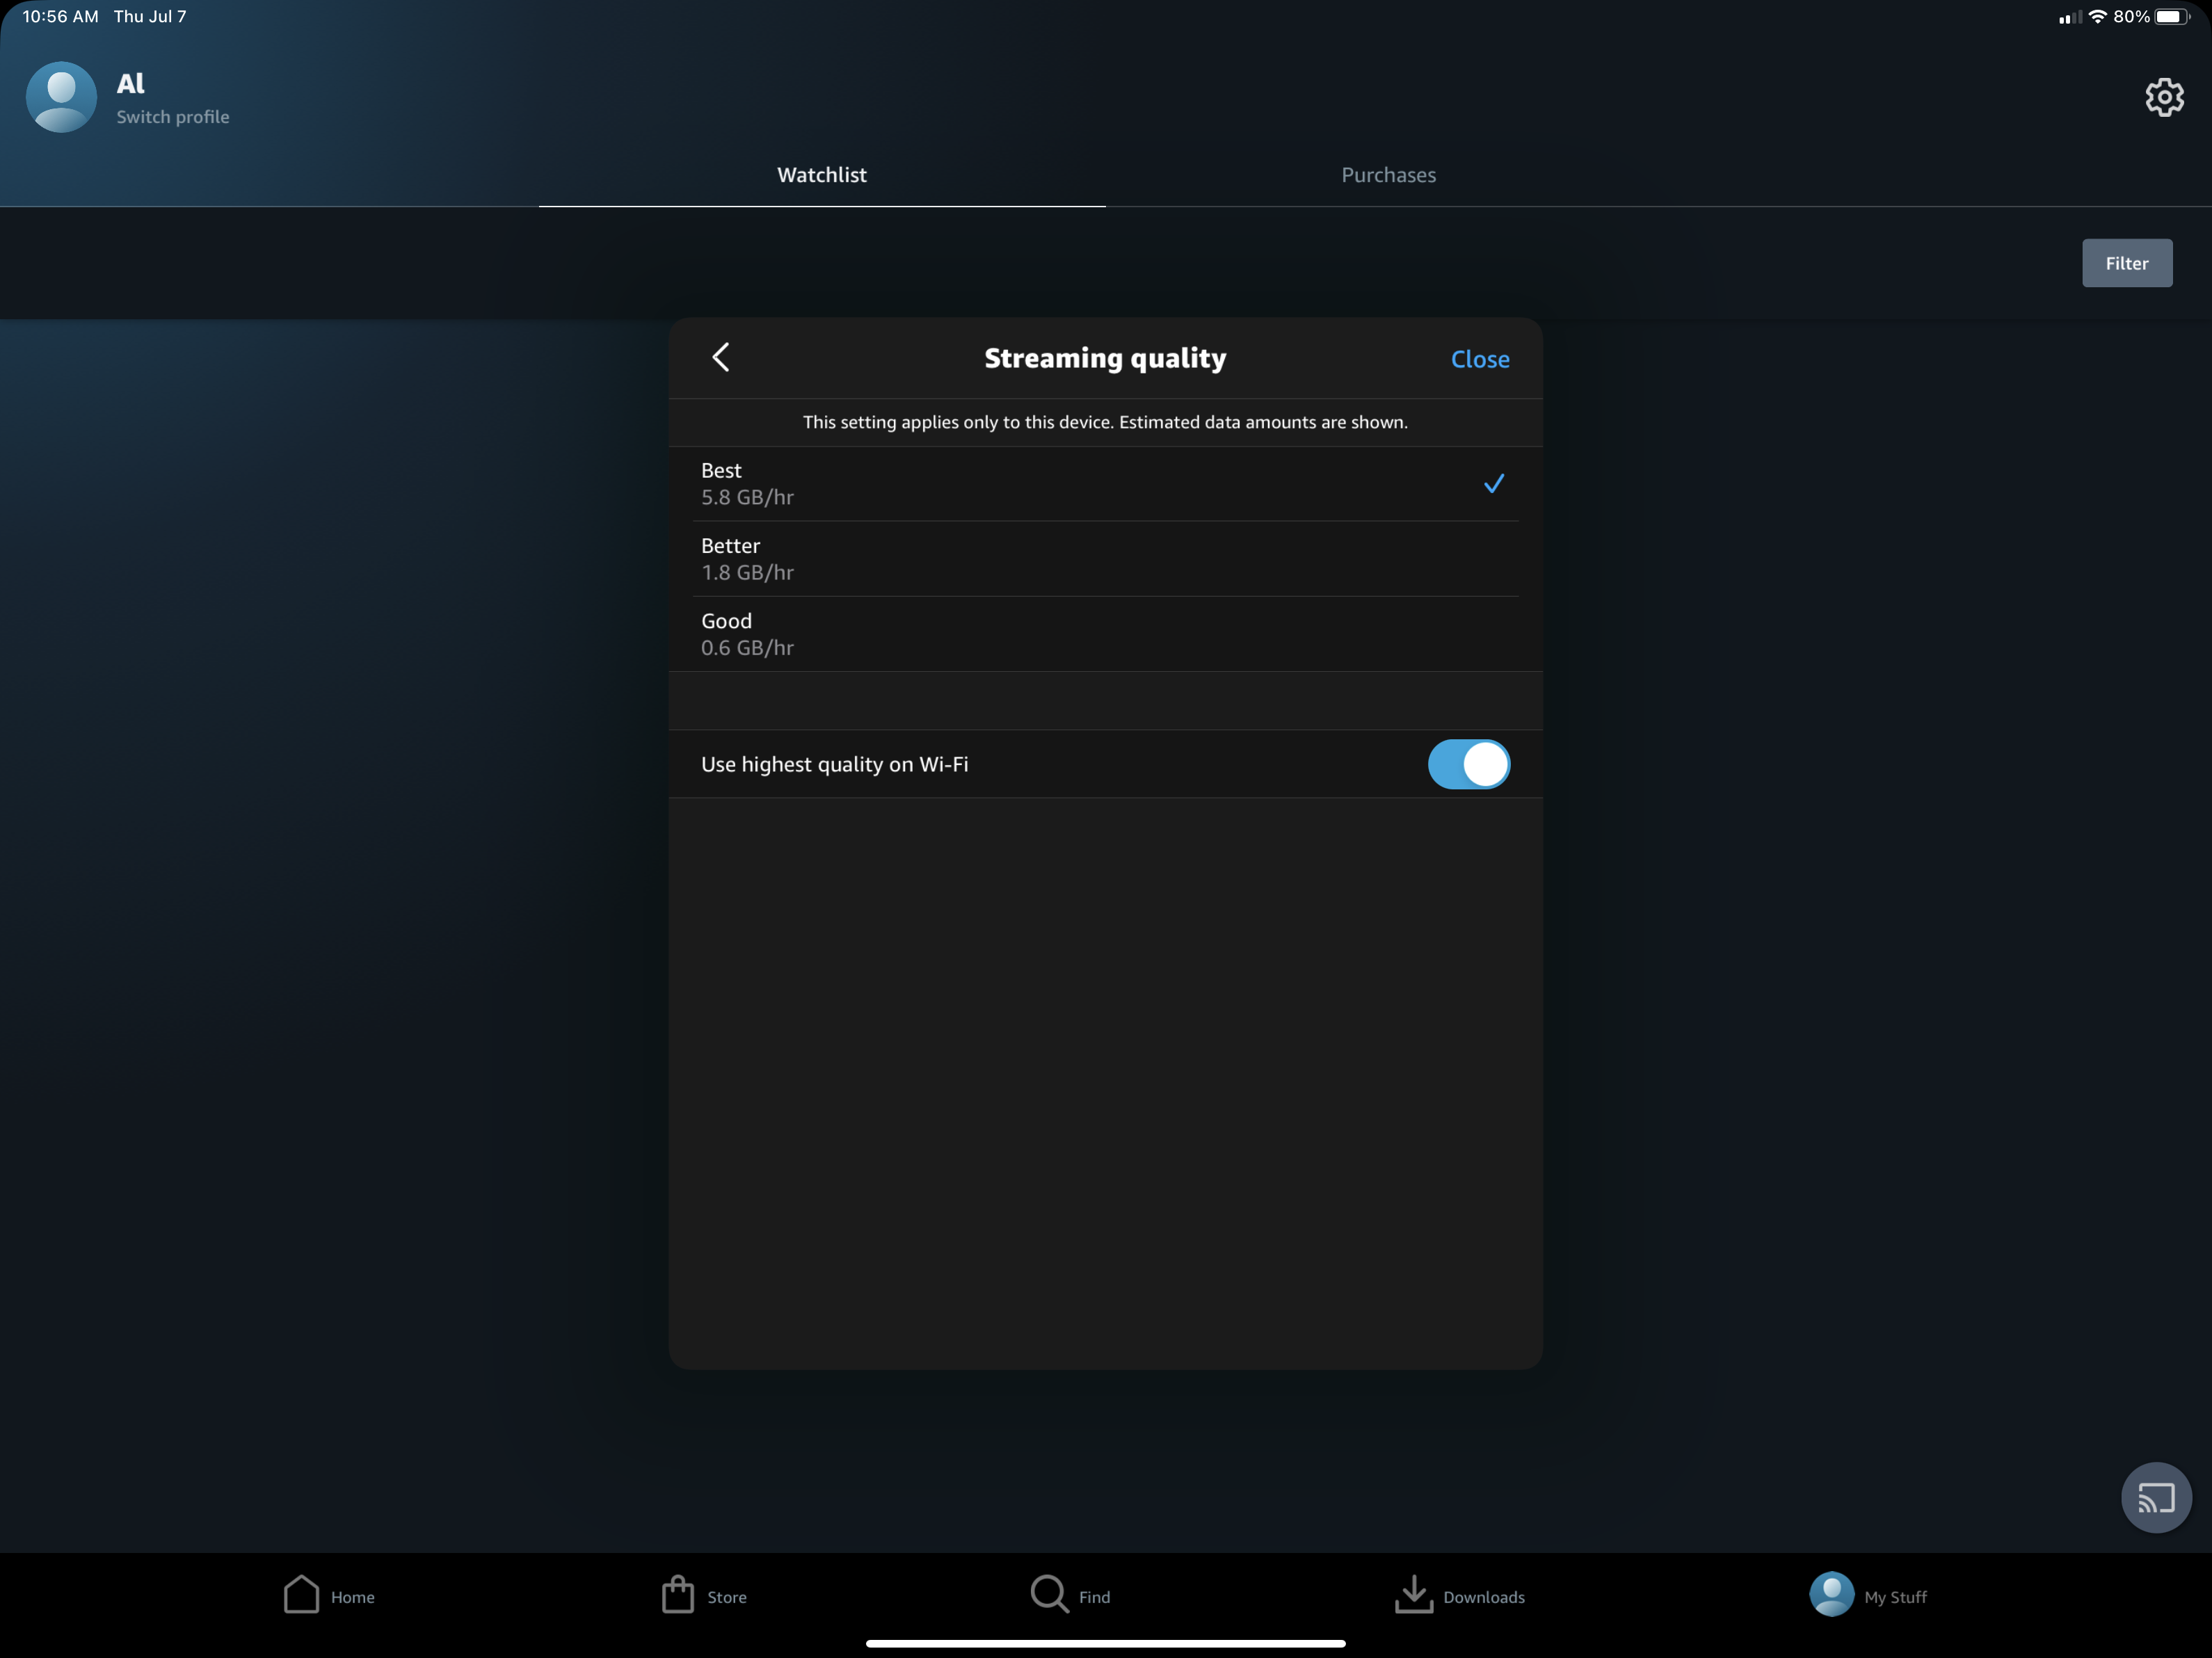Close the Streaming quality panel
This screenshot has height=1658, width=2212.
pos(1479,359)
